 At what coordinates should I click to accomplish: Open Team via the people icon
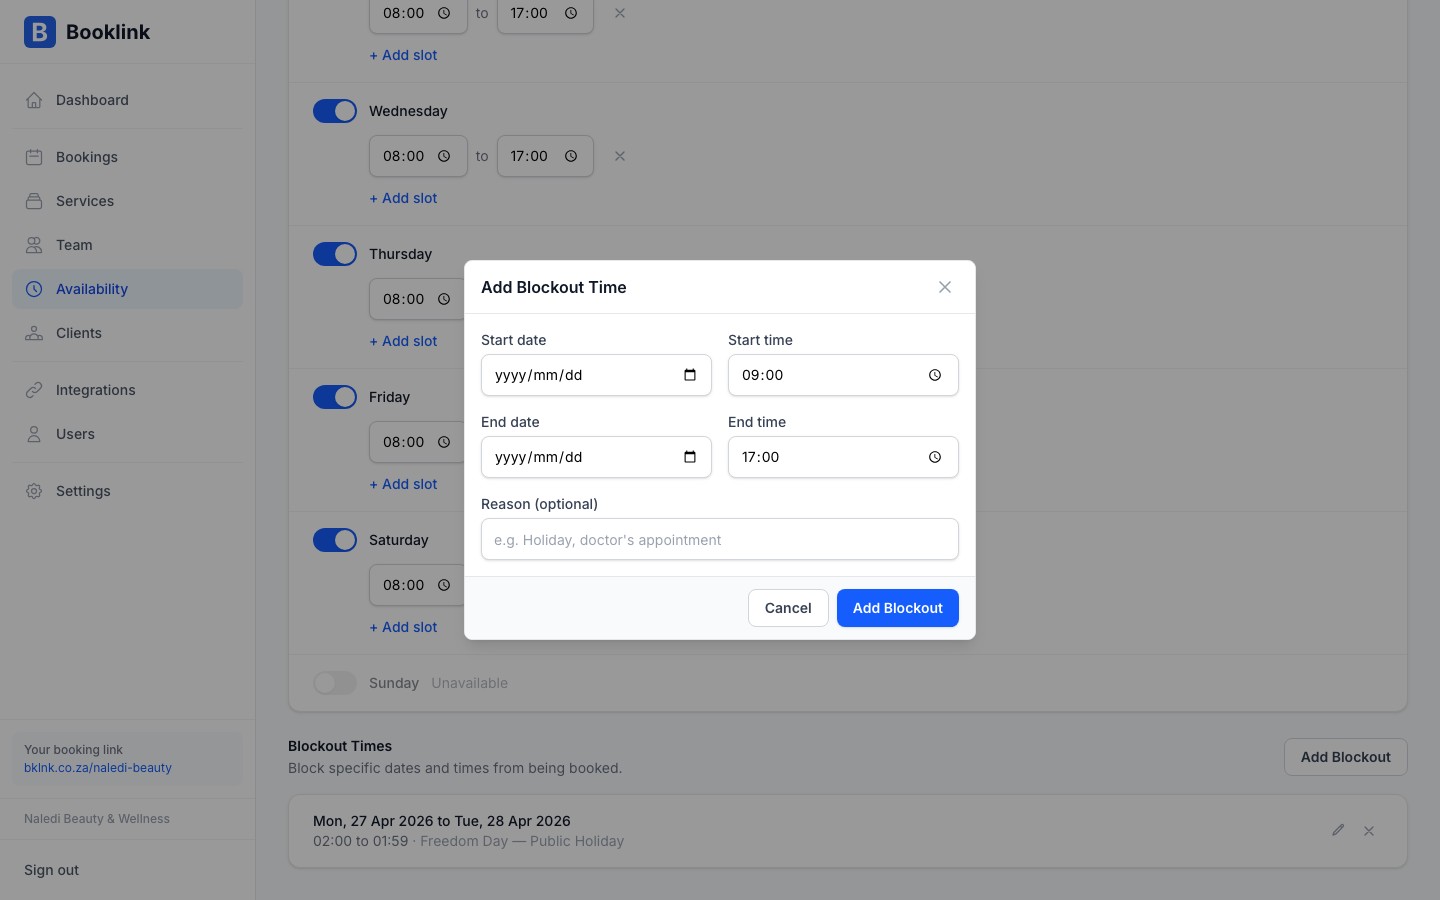click(34, 245)
